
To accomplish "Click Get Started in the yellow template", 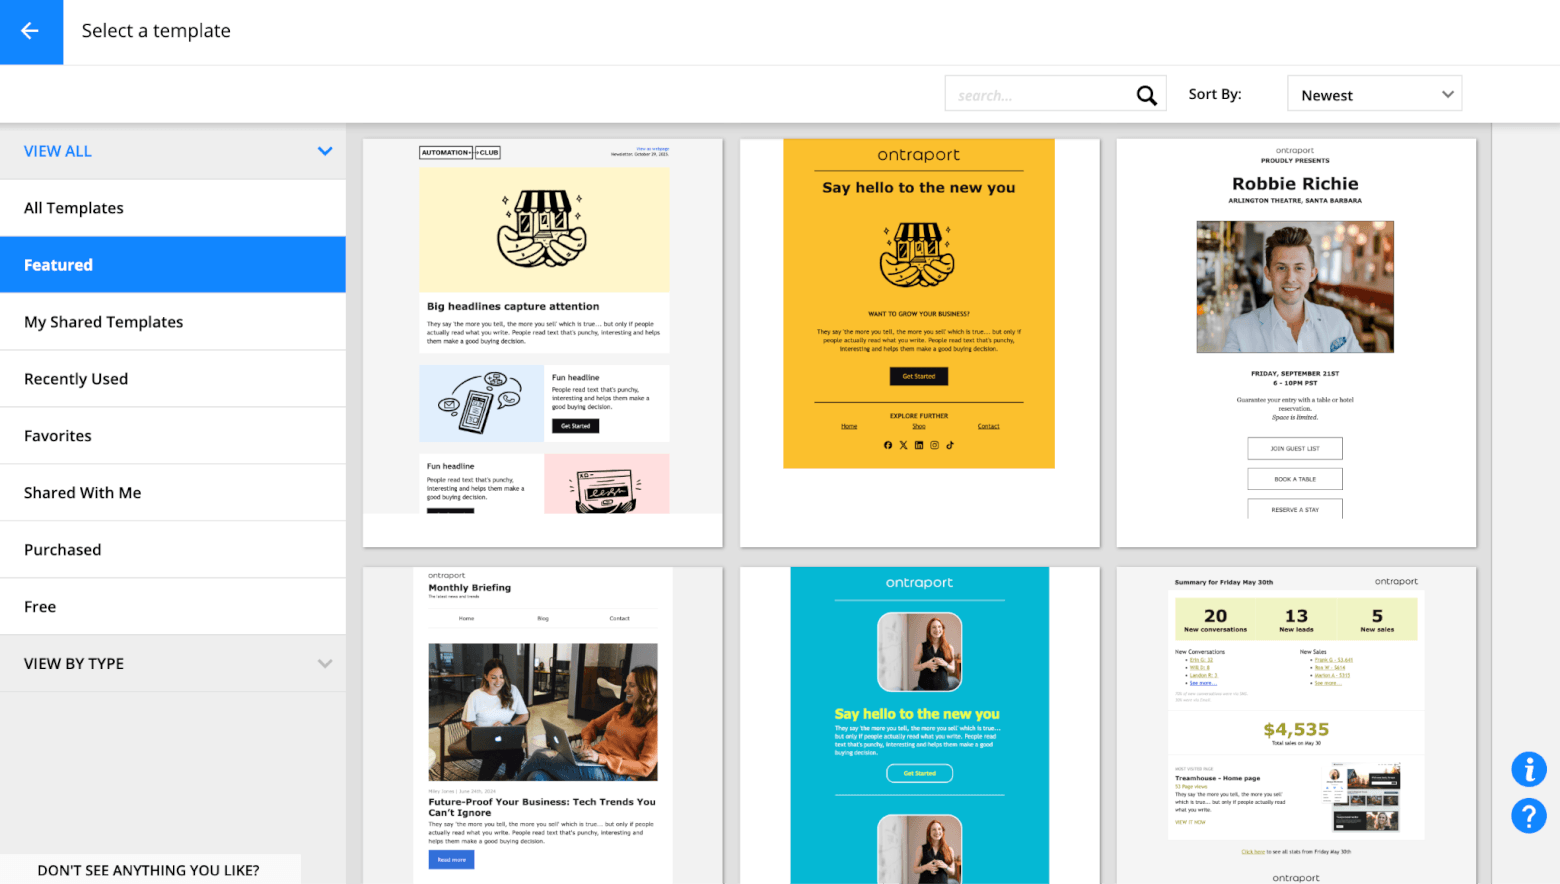I will 918,376.
